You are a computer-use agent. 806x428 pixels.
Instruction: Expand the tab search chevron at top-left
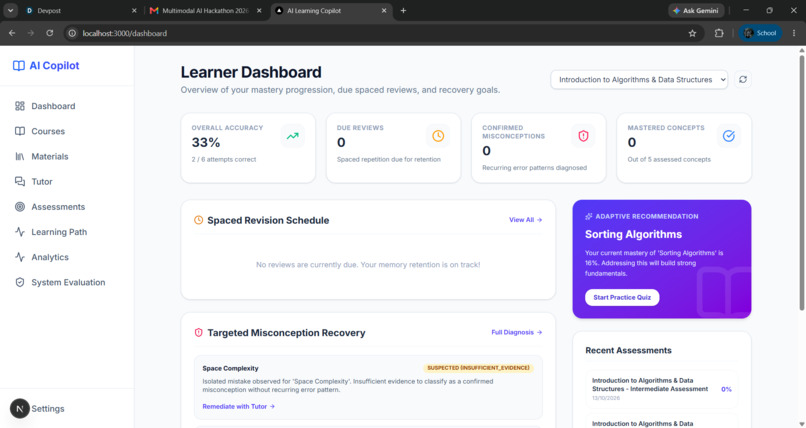click(x=10, y=10)
